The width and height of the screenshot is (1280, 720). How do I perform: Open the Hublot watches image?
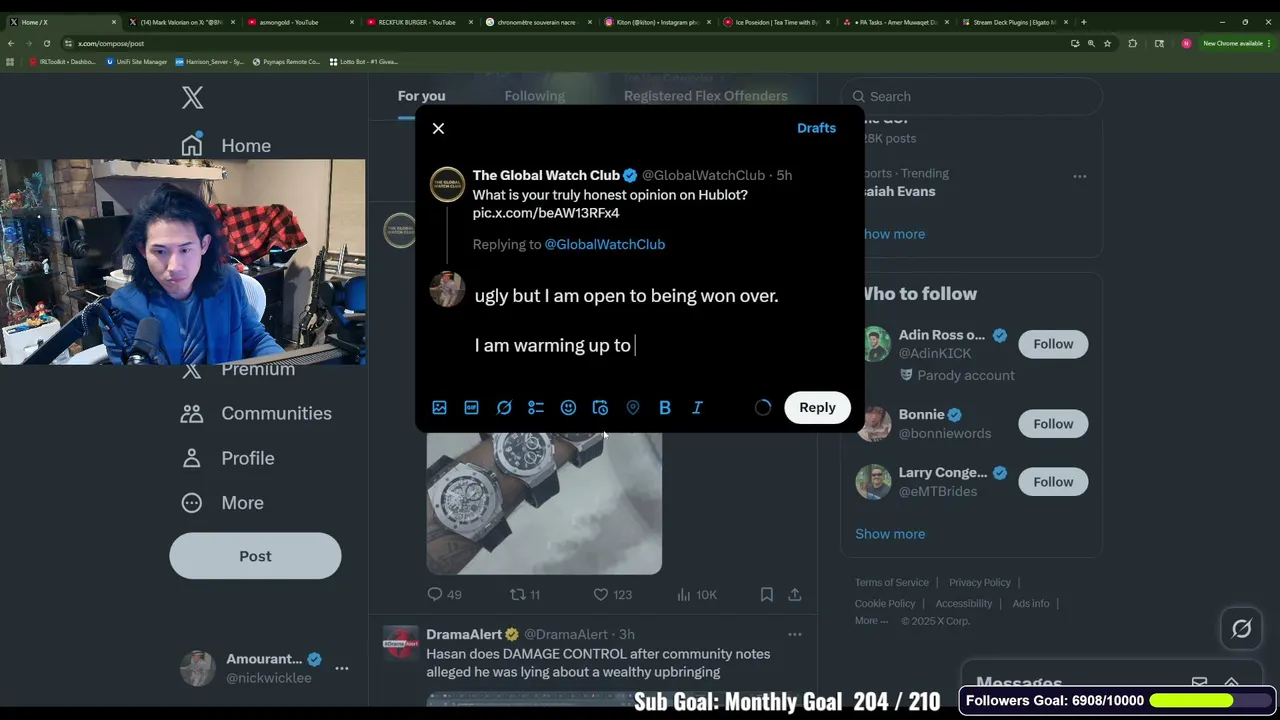point(544,503)
